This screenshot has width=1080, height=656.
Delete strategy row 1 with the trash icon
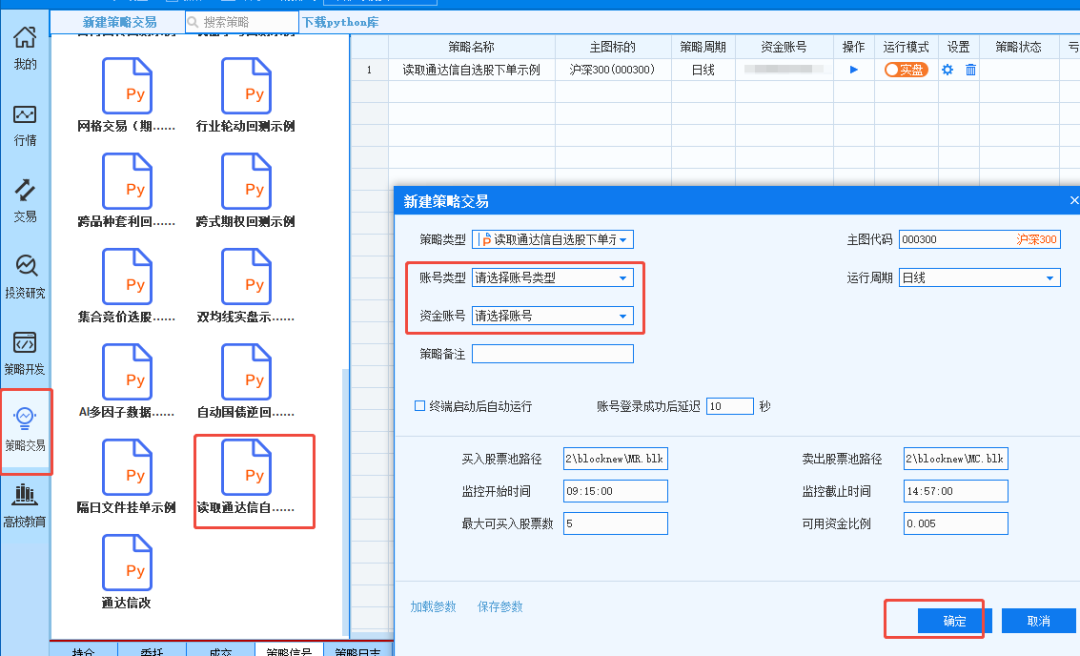pos(970,70)
